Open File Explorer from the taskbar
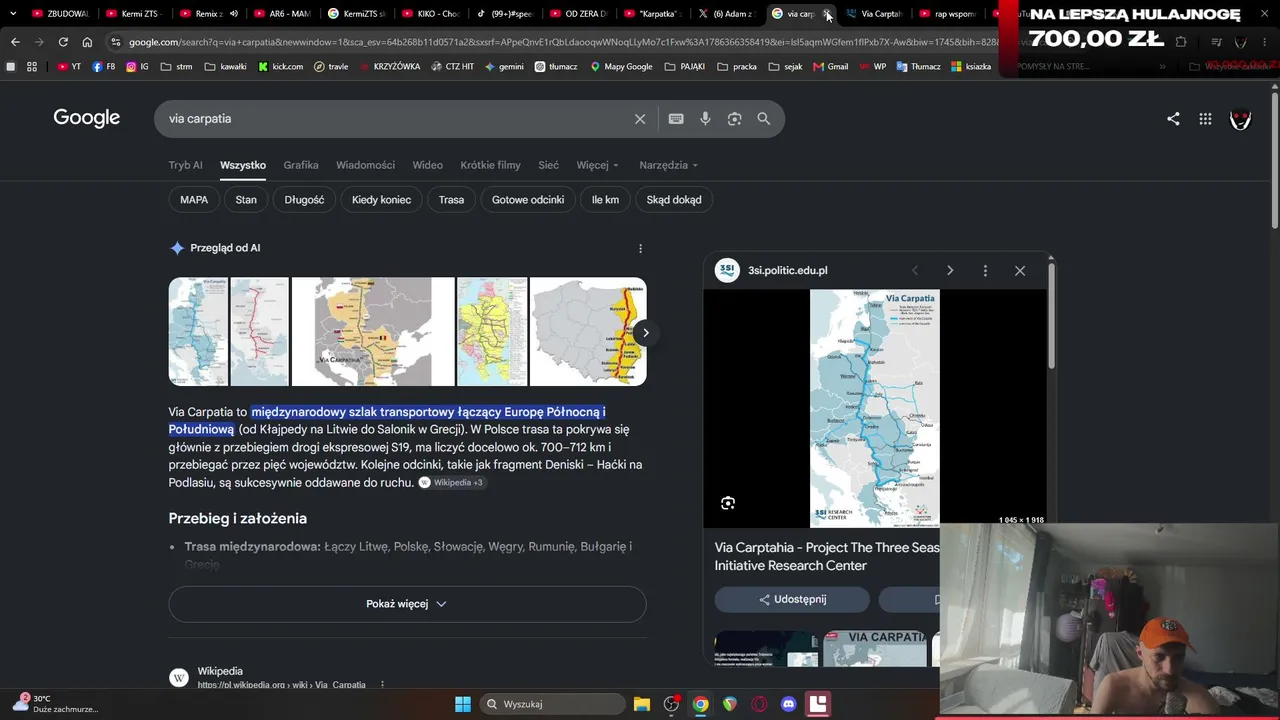This screenshot has width=1280, height=720. (642, 704)
